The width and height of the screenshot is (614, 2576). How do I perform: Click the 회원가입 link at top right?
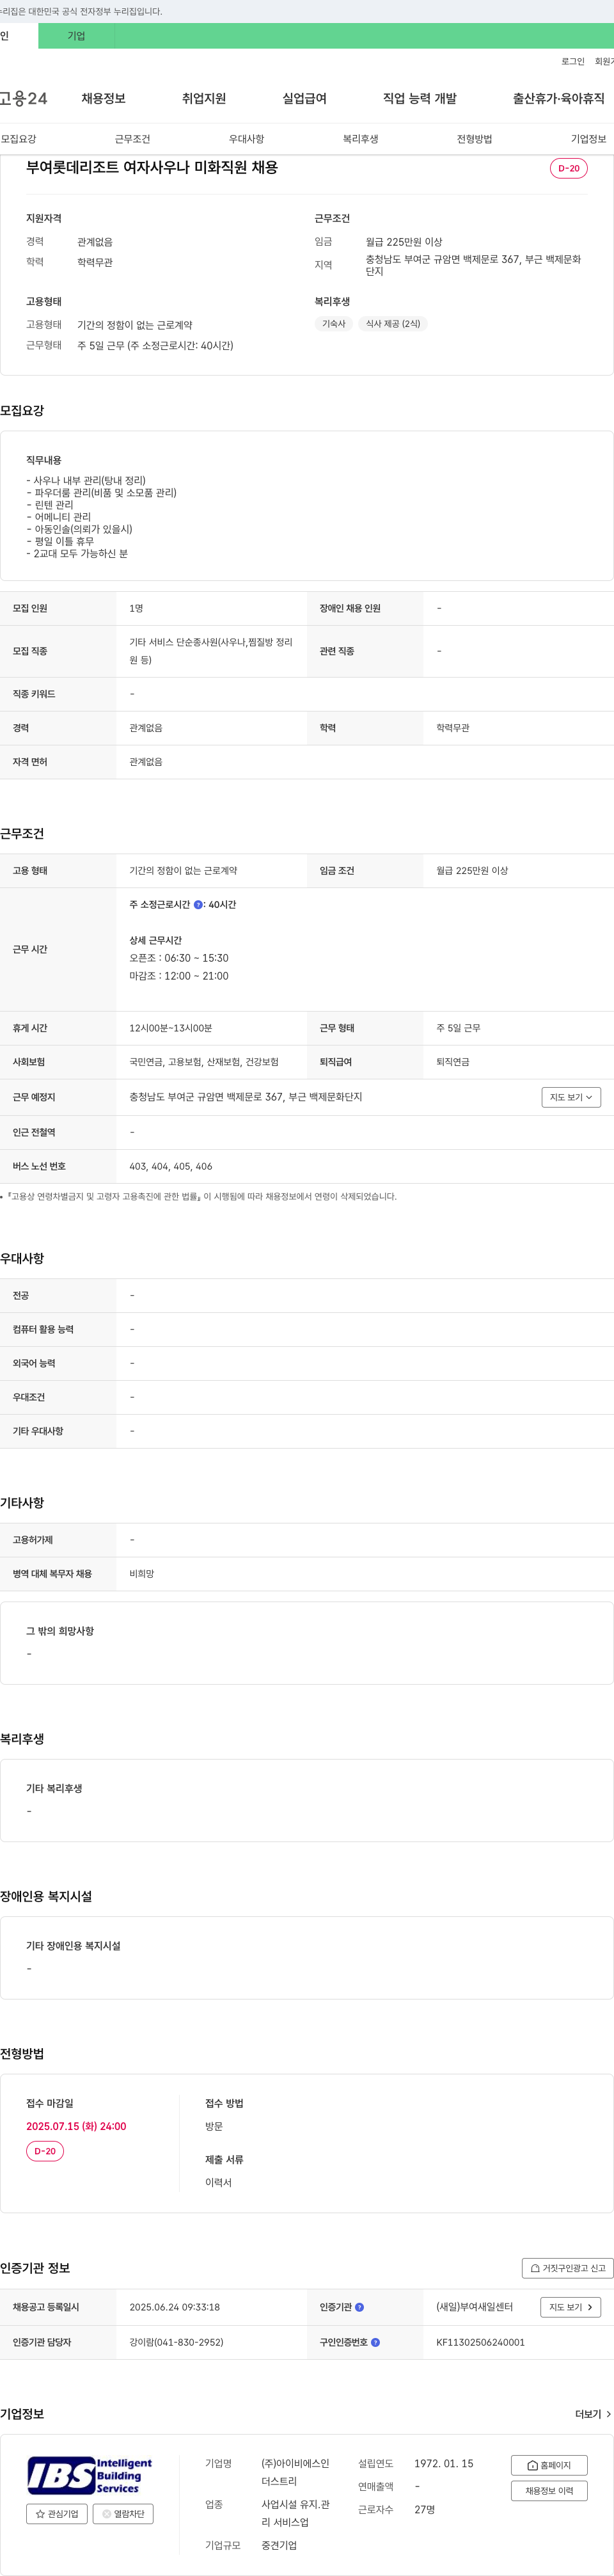coord(604,62)
